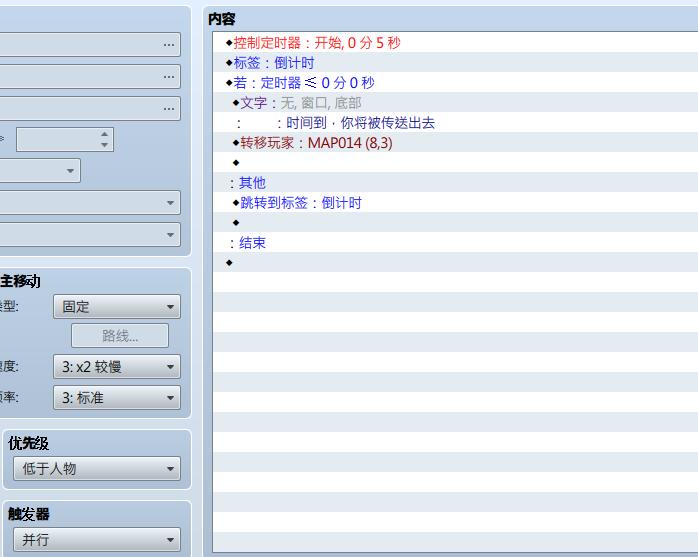Select the empty line below 跳转到标签
The width and height of the screenshot is (698, 557).
pos(455,223)
